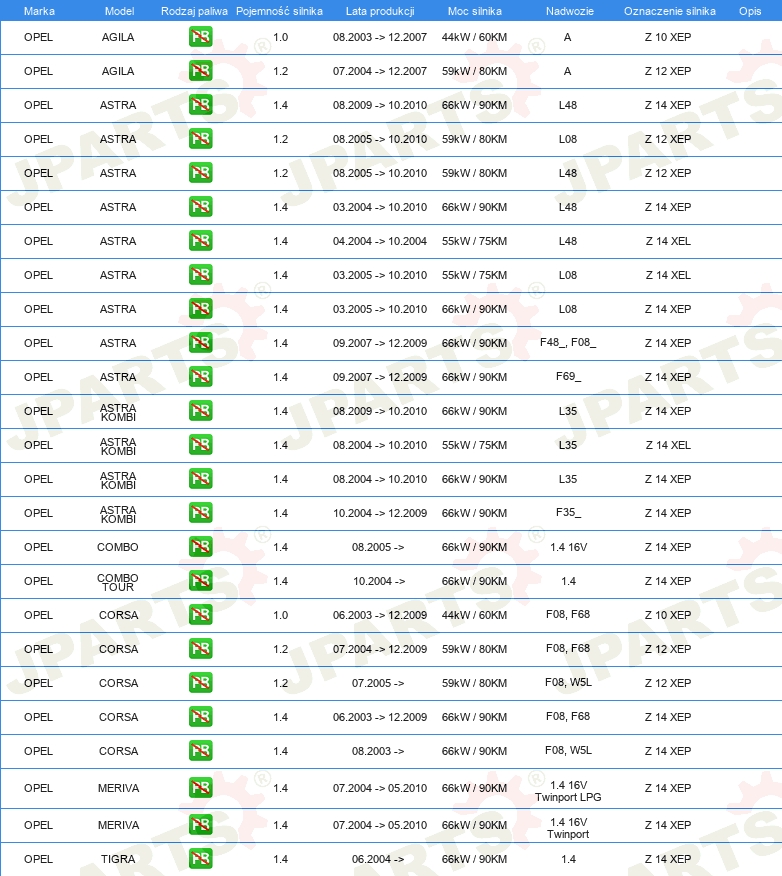782x876 pixels.
Task: Click the '06.2004 ->' production date
Action: 378,859
